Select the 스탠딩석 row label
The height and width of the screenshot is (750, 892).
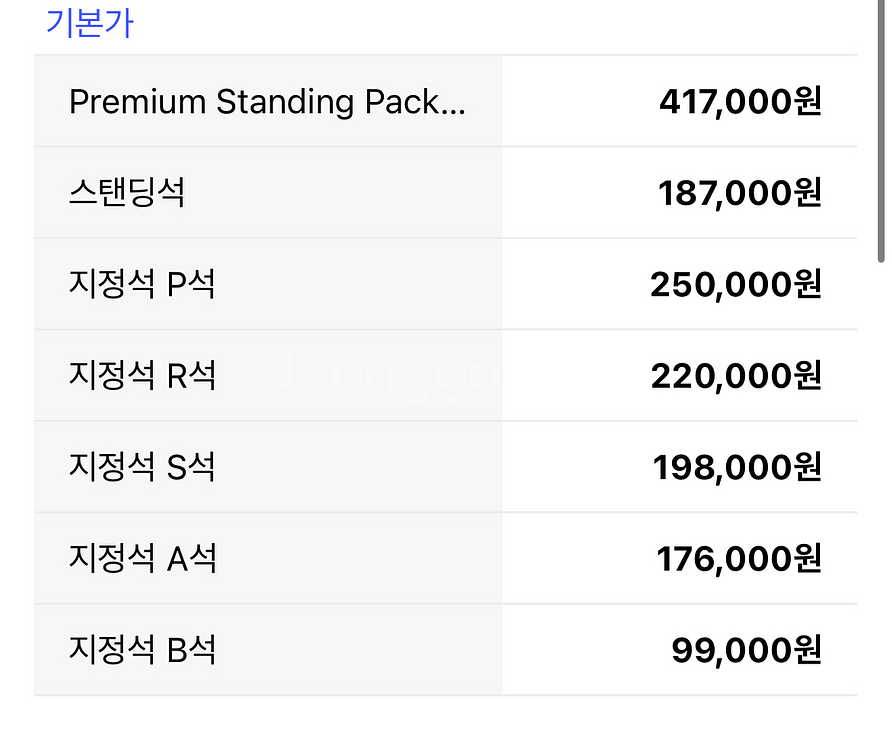point(126,192)
